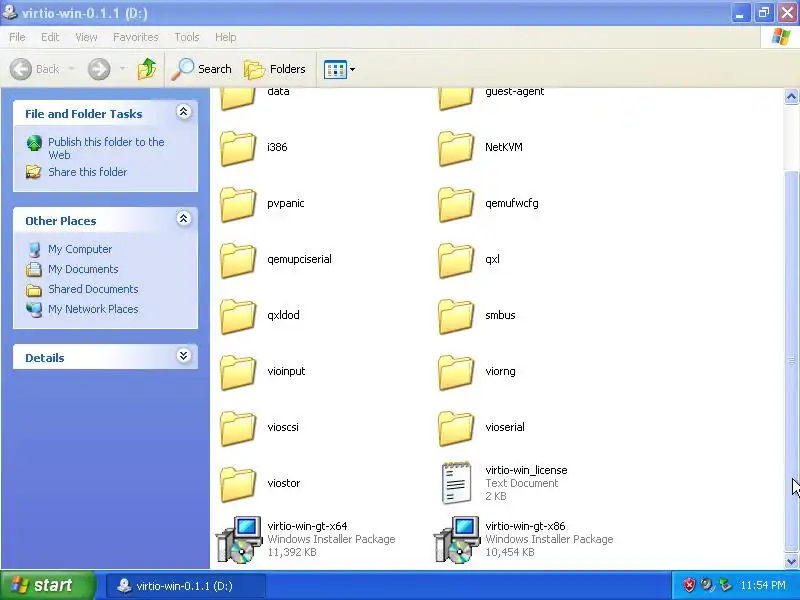Open the i386 folder icon
The width and height of the screenshot is (800, 600).
point(238,148)
